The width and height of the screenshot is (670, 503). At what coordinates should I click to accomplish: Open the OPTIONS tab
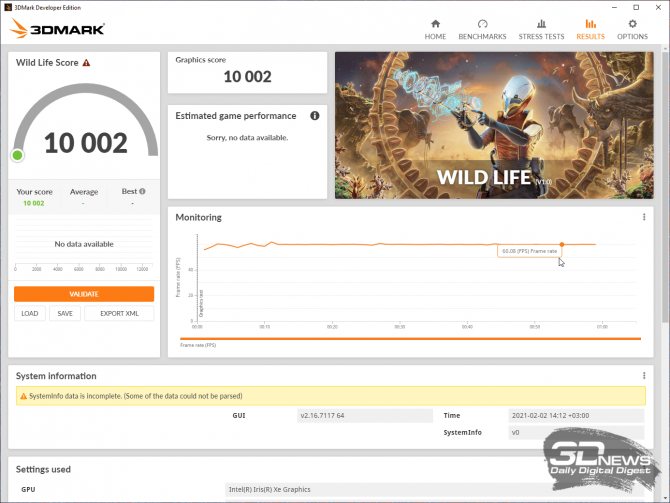pyautogui.click(x=632, y=29)
